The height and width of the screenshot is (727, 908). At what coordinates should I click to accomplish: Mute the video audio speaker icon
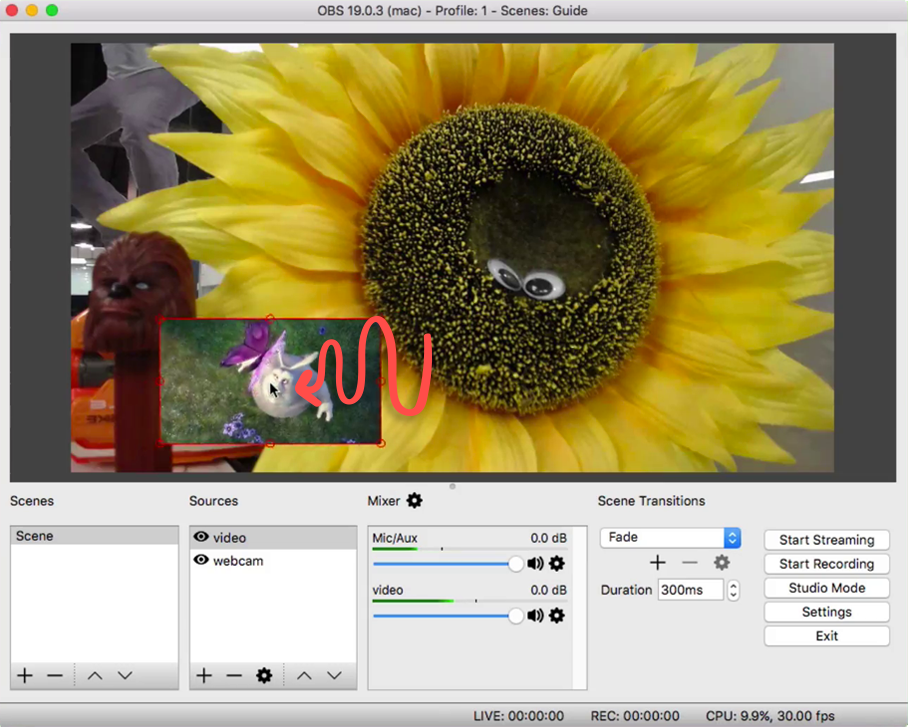pyautogui.click(x=535, y=616)
